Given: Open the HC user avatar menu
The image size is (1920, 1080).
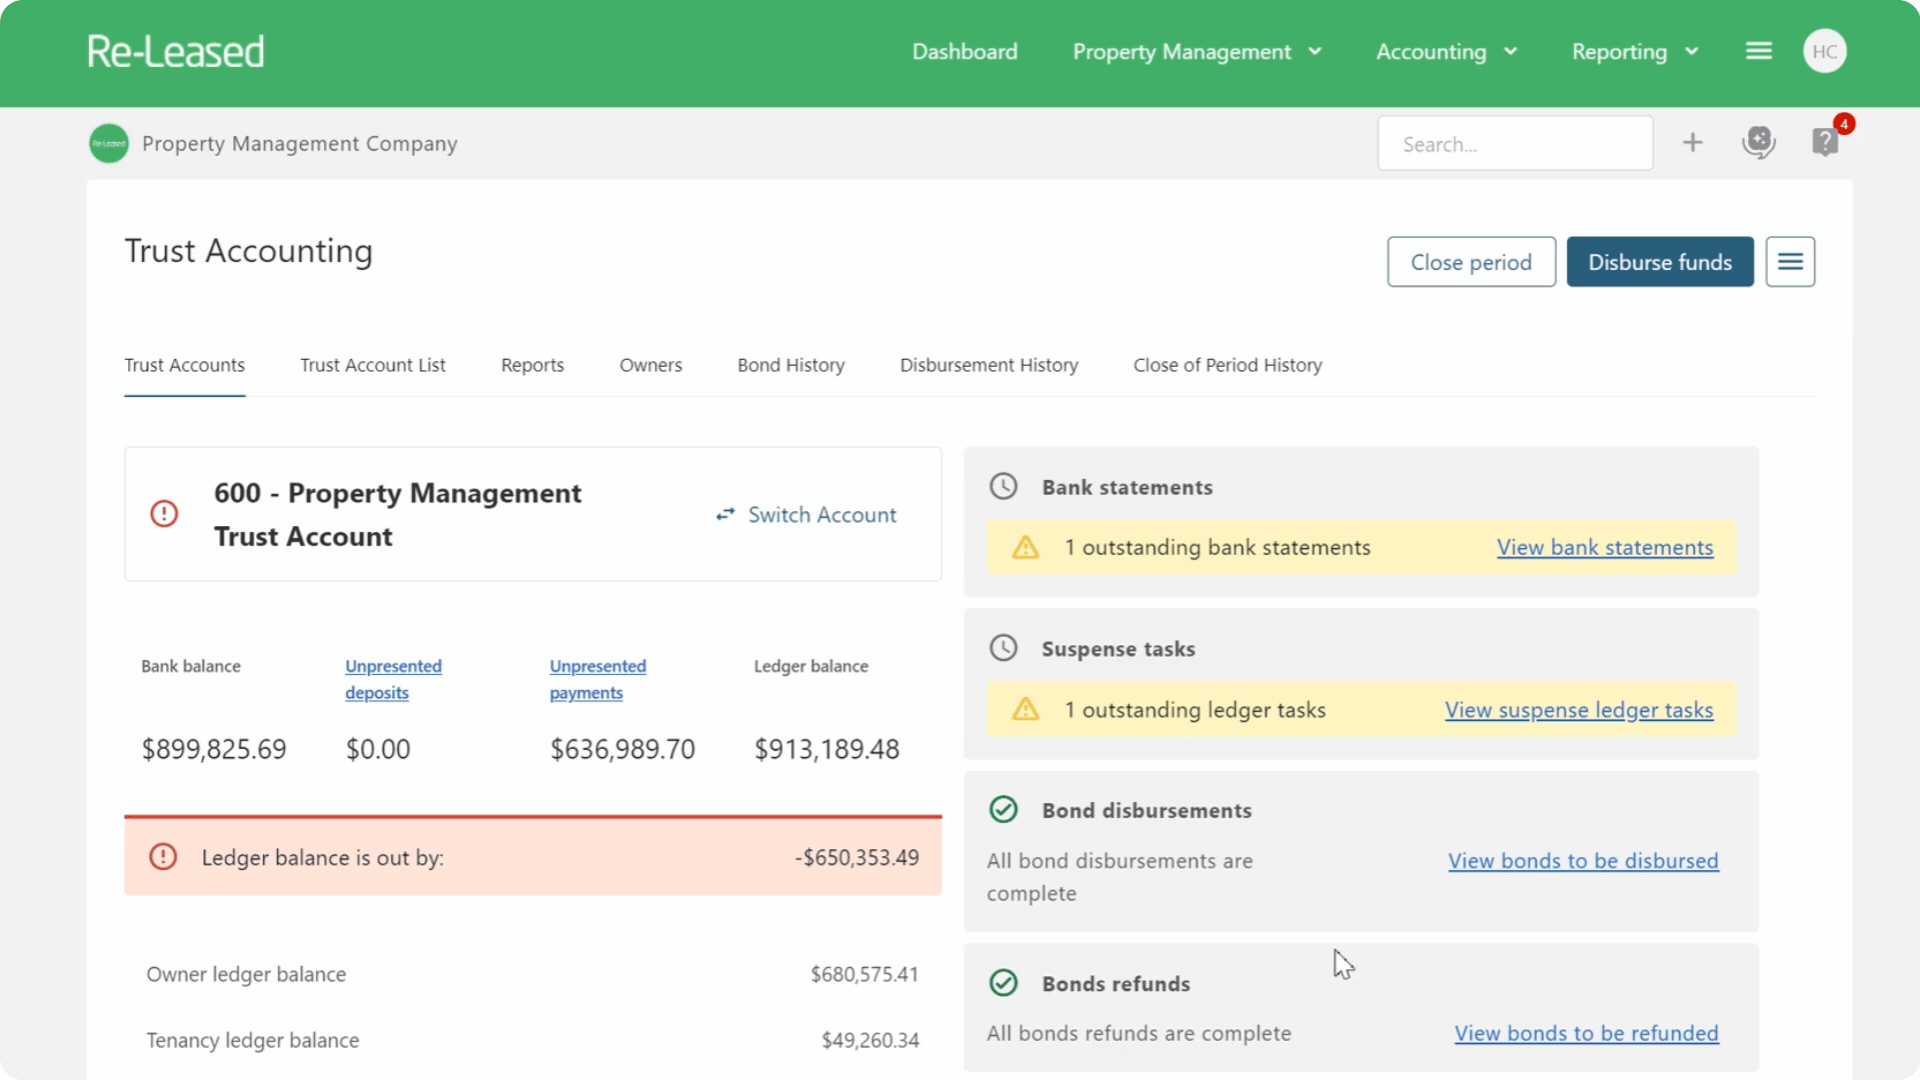Looking at the screenshot, I should pyautogui.click(x=1825, y=51).
